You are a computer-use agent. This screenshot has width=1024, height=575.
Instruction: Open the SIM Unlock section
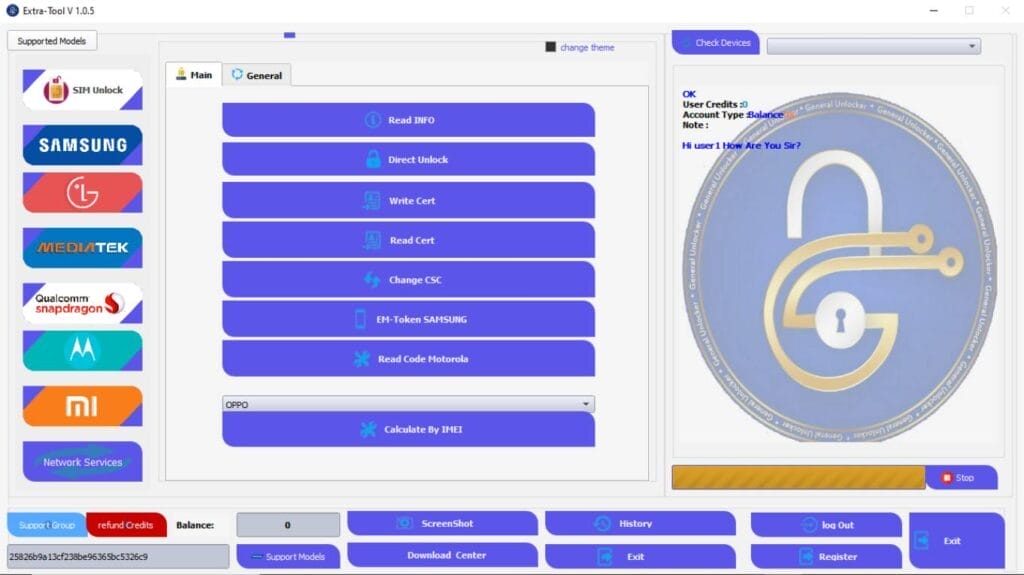pos(83,90)
